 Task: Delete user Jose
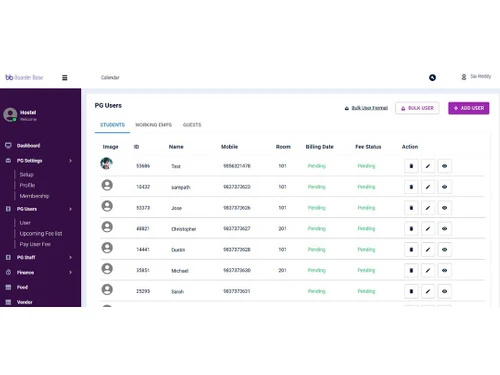411,208
